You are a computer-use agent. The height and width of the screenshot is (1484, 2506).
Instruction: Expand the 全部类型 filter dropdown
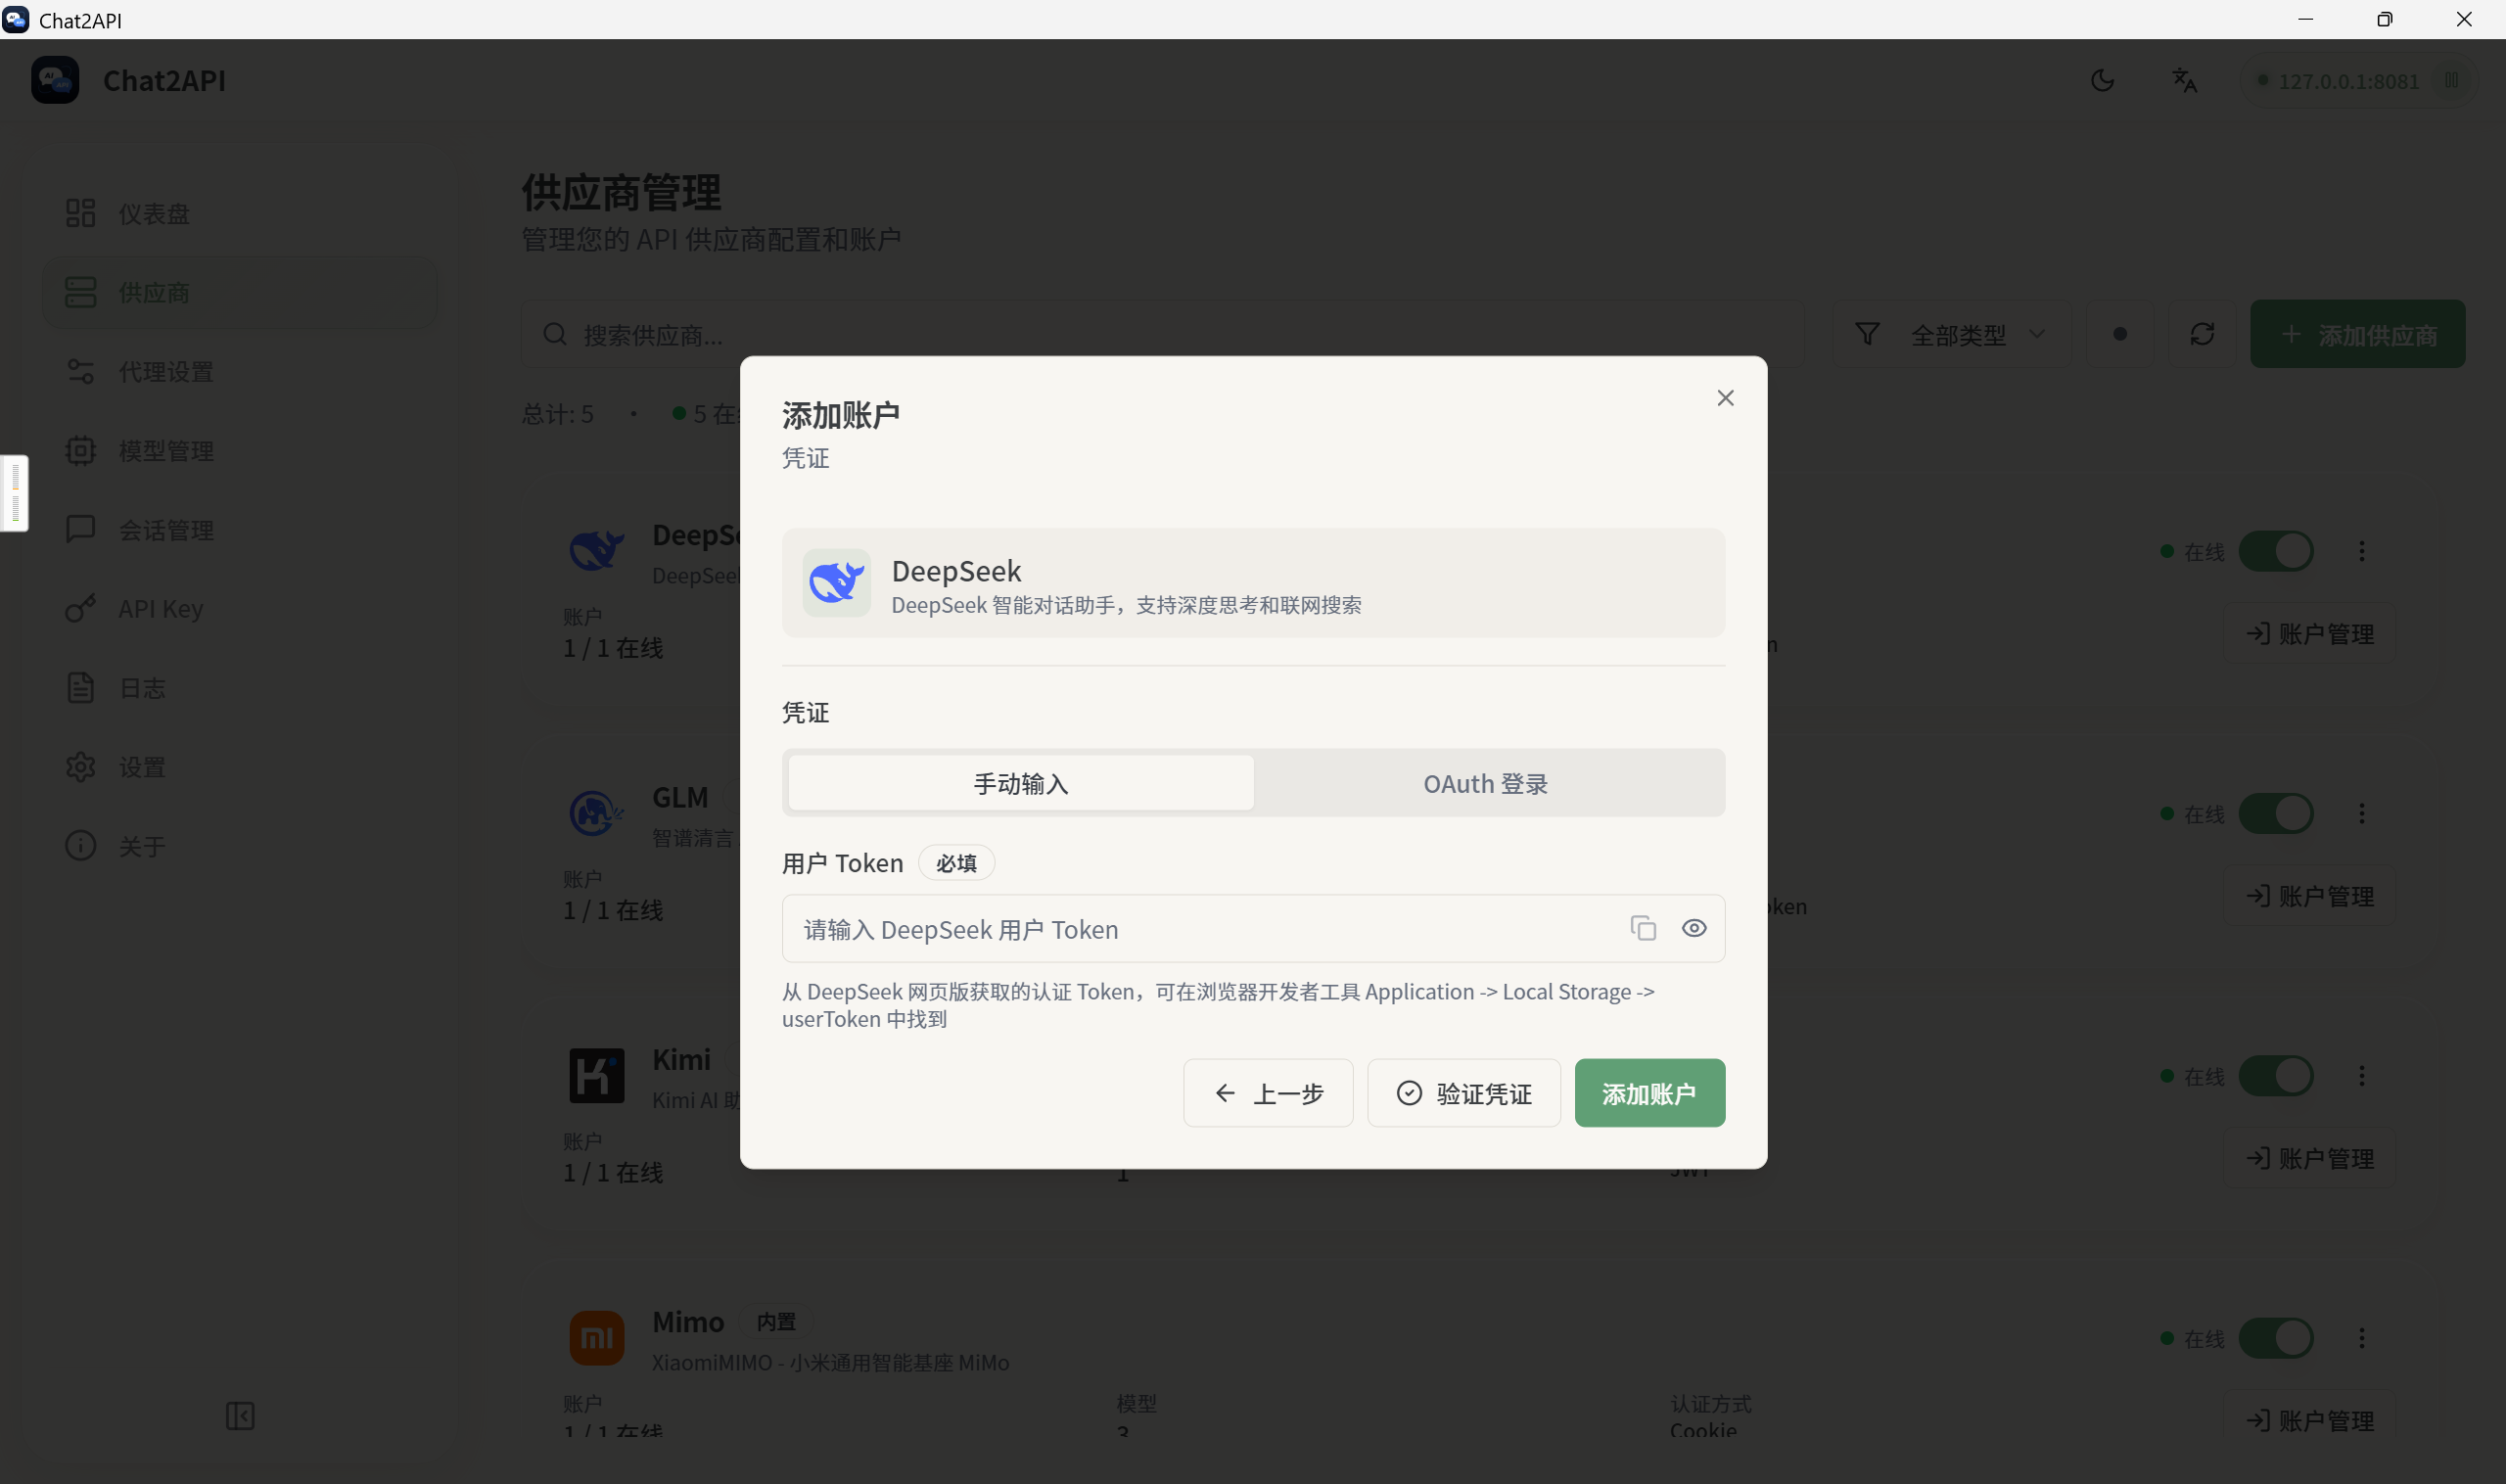pos(1950,334)
